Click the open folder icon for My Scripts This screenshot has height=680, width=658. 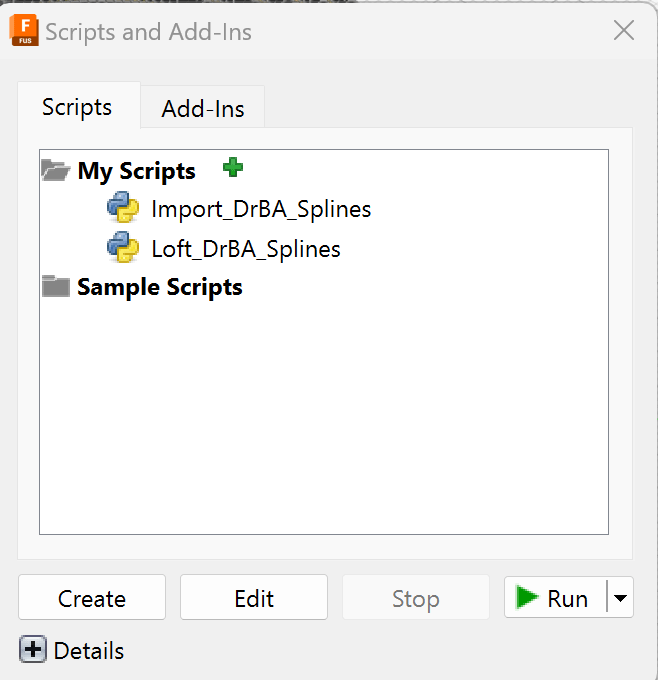pyautogui.click(x=56, y=170)
